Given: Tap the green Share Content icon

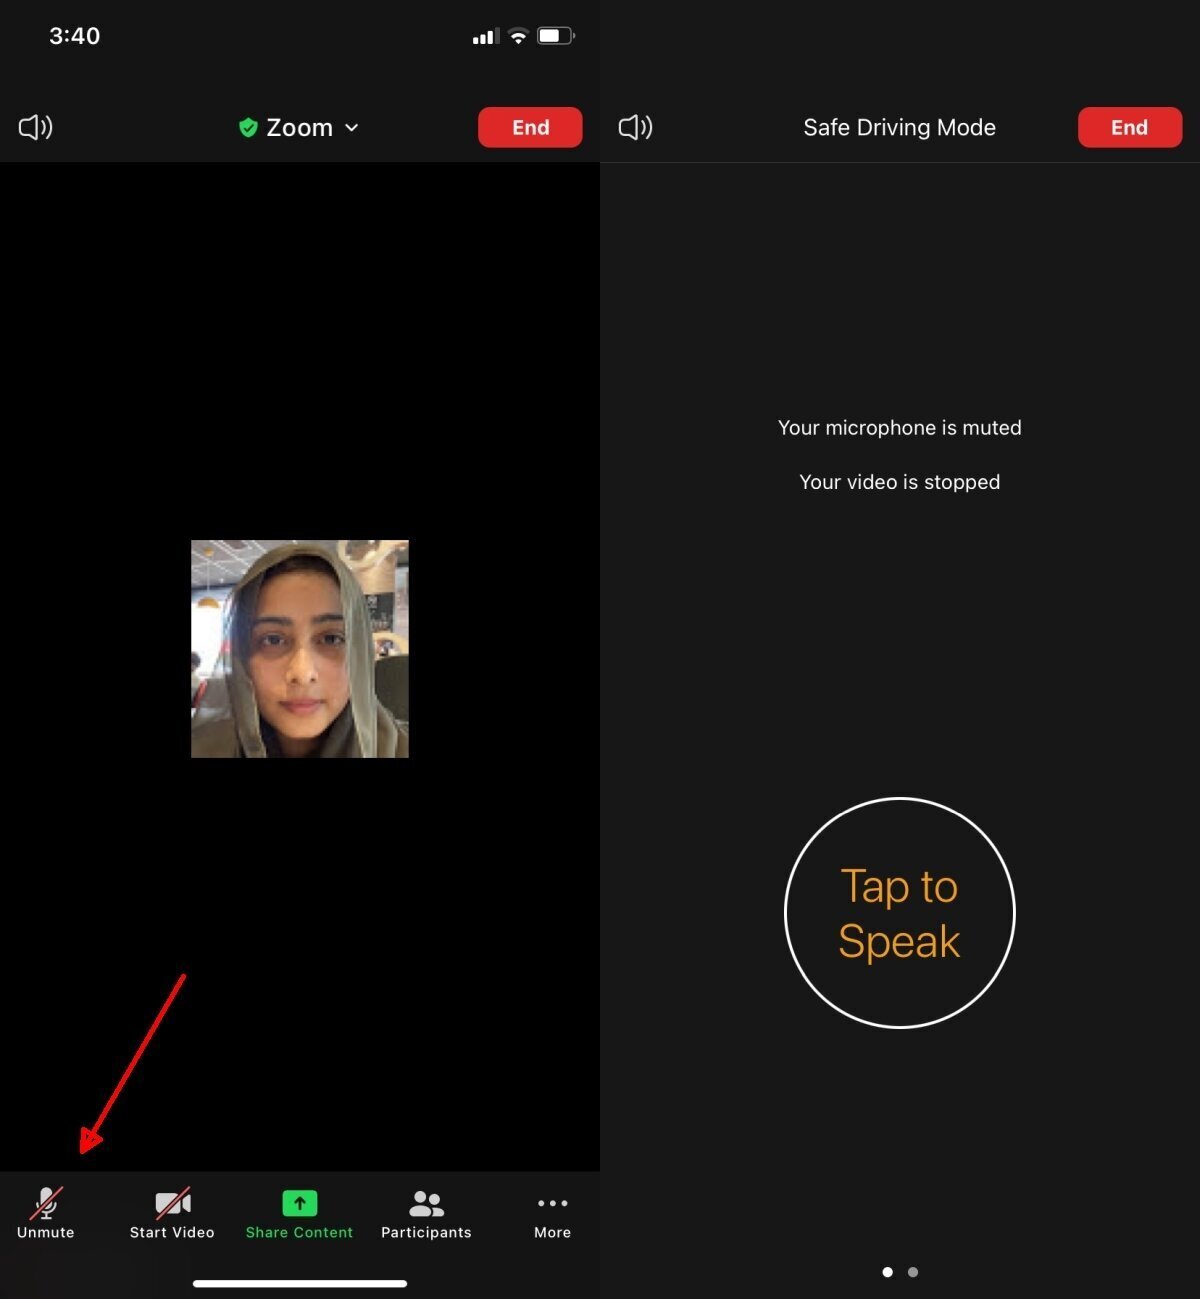Looking at the screenshot, I should point(299,1204).
